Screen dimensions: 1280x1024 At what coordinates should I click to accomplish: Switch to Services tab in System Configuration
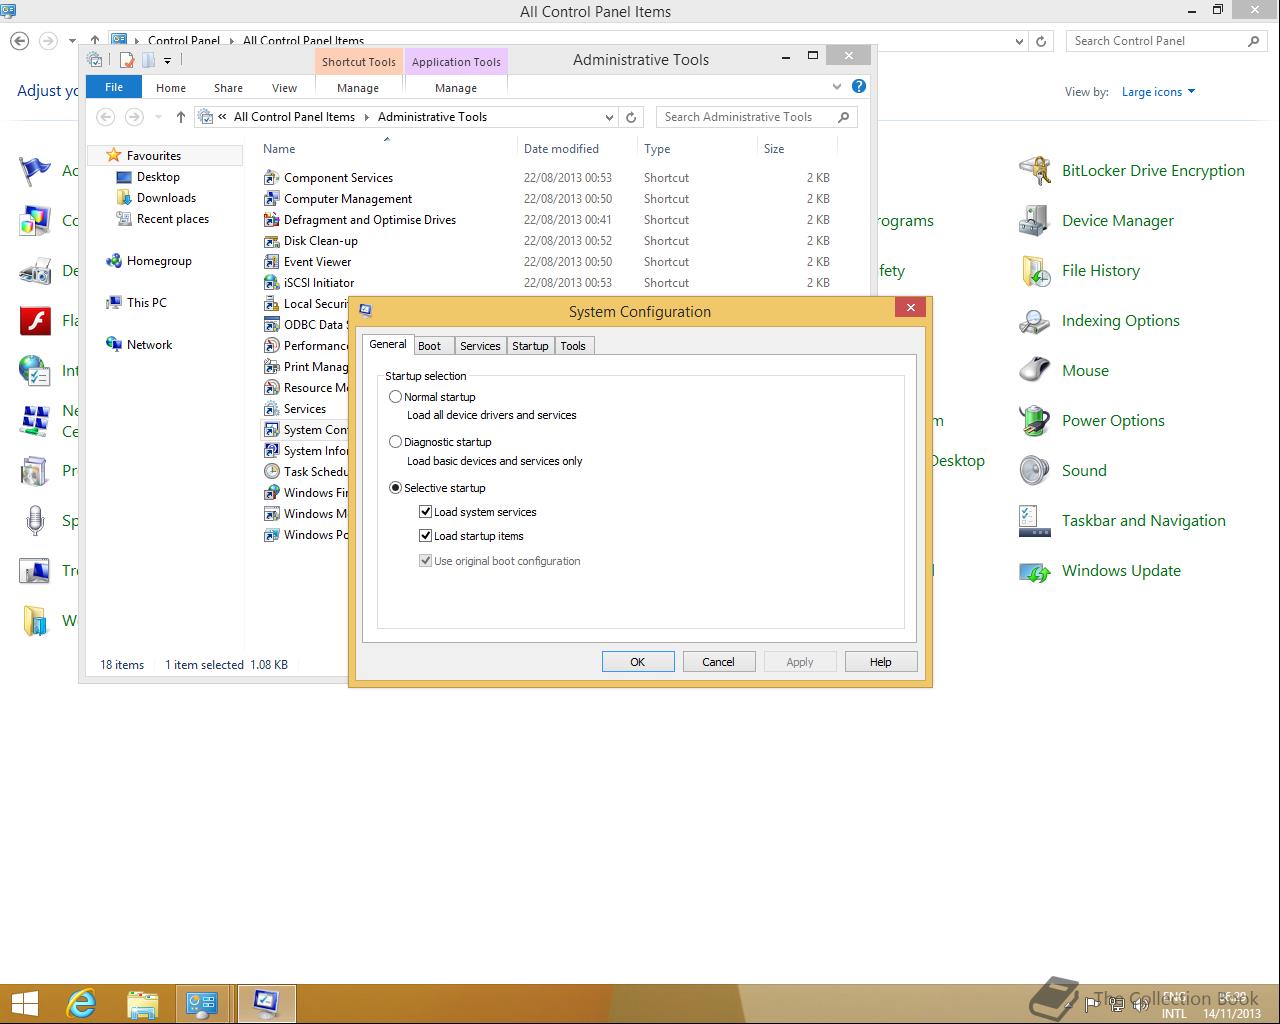coord(480,346)
